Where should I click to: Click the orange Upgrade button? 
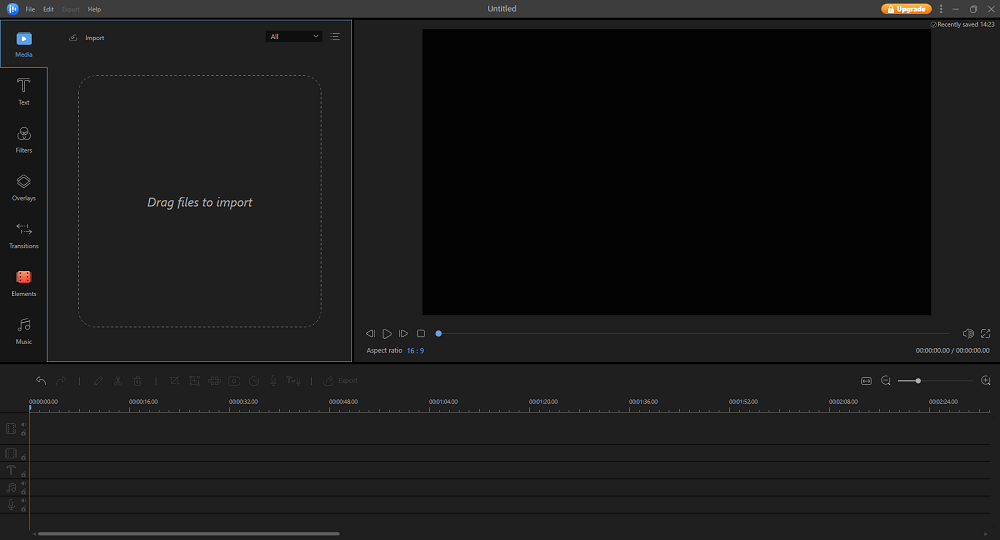click(906, 9)
